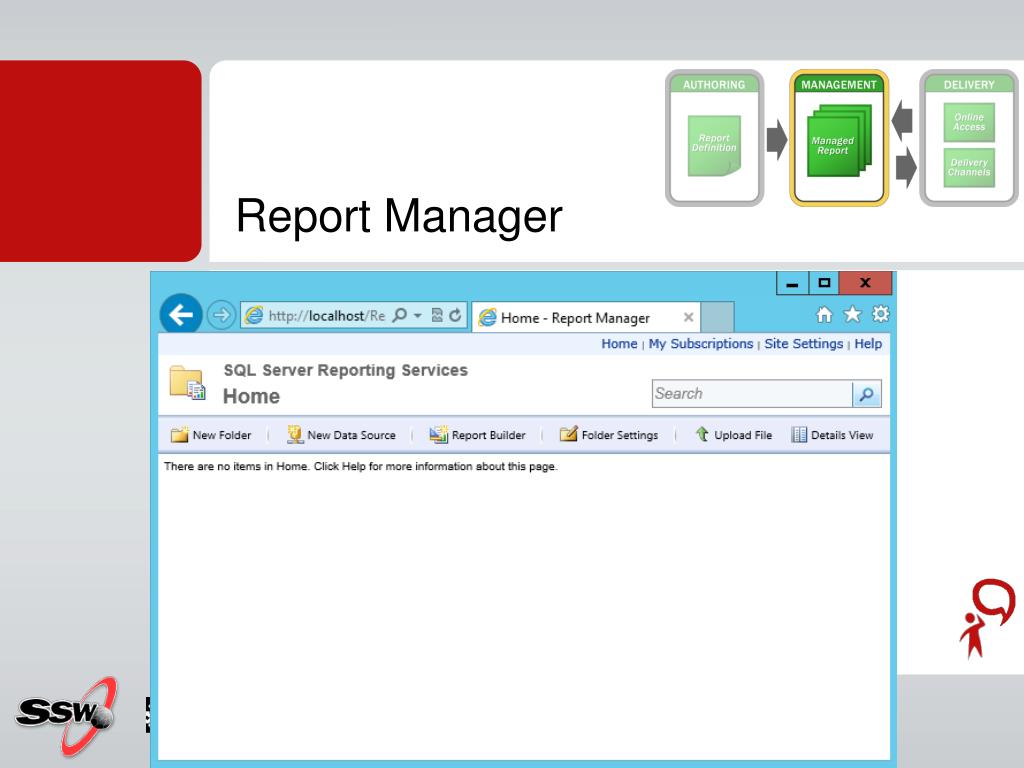Open Favorites with the star icon
Viewport: 1024px width, 768px height.
pyautogui.click(x=852, y=315)
